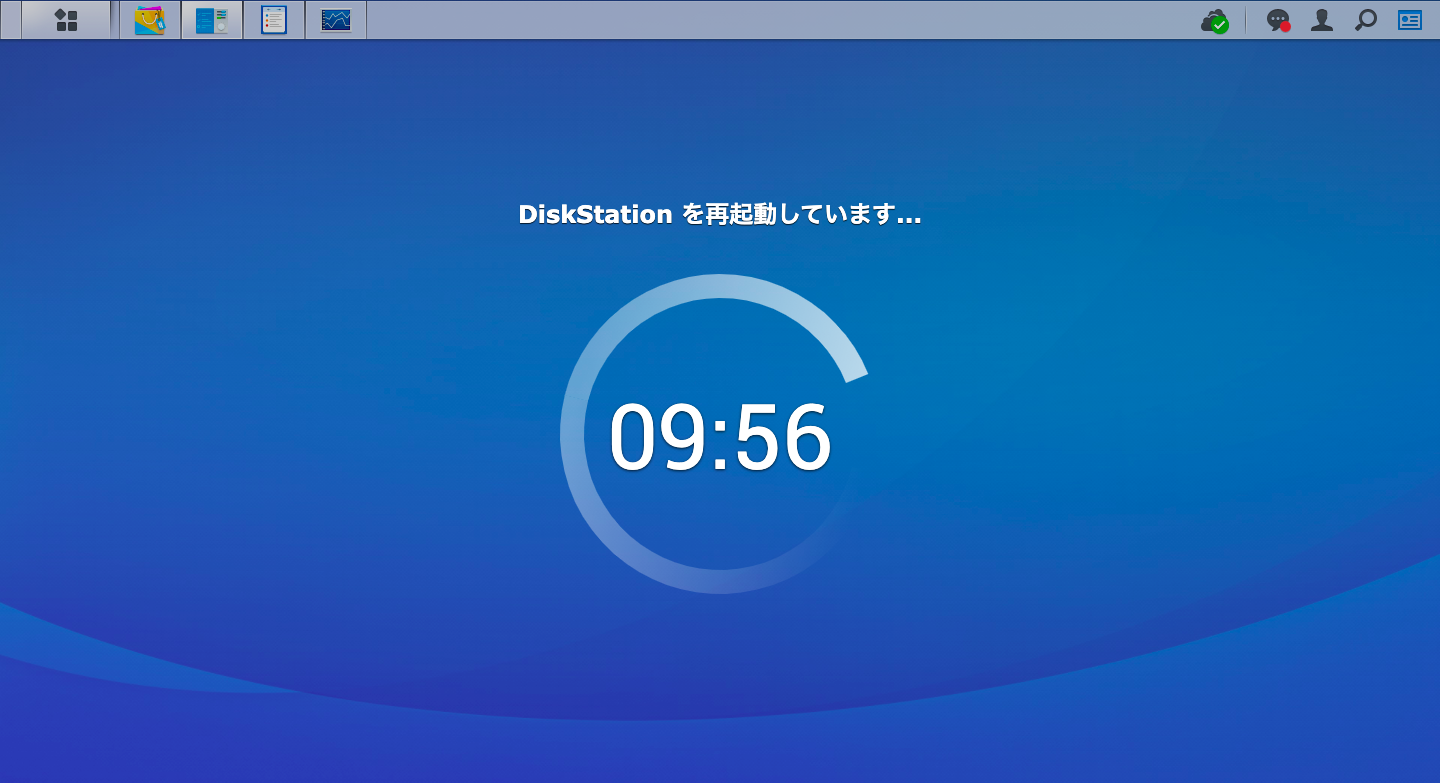
Task: Click the DiskStation を再起動しています... message
Action: [720, 214]
